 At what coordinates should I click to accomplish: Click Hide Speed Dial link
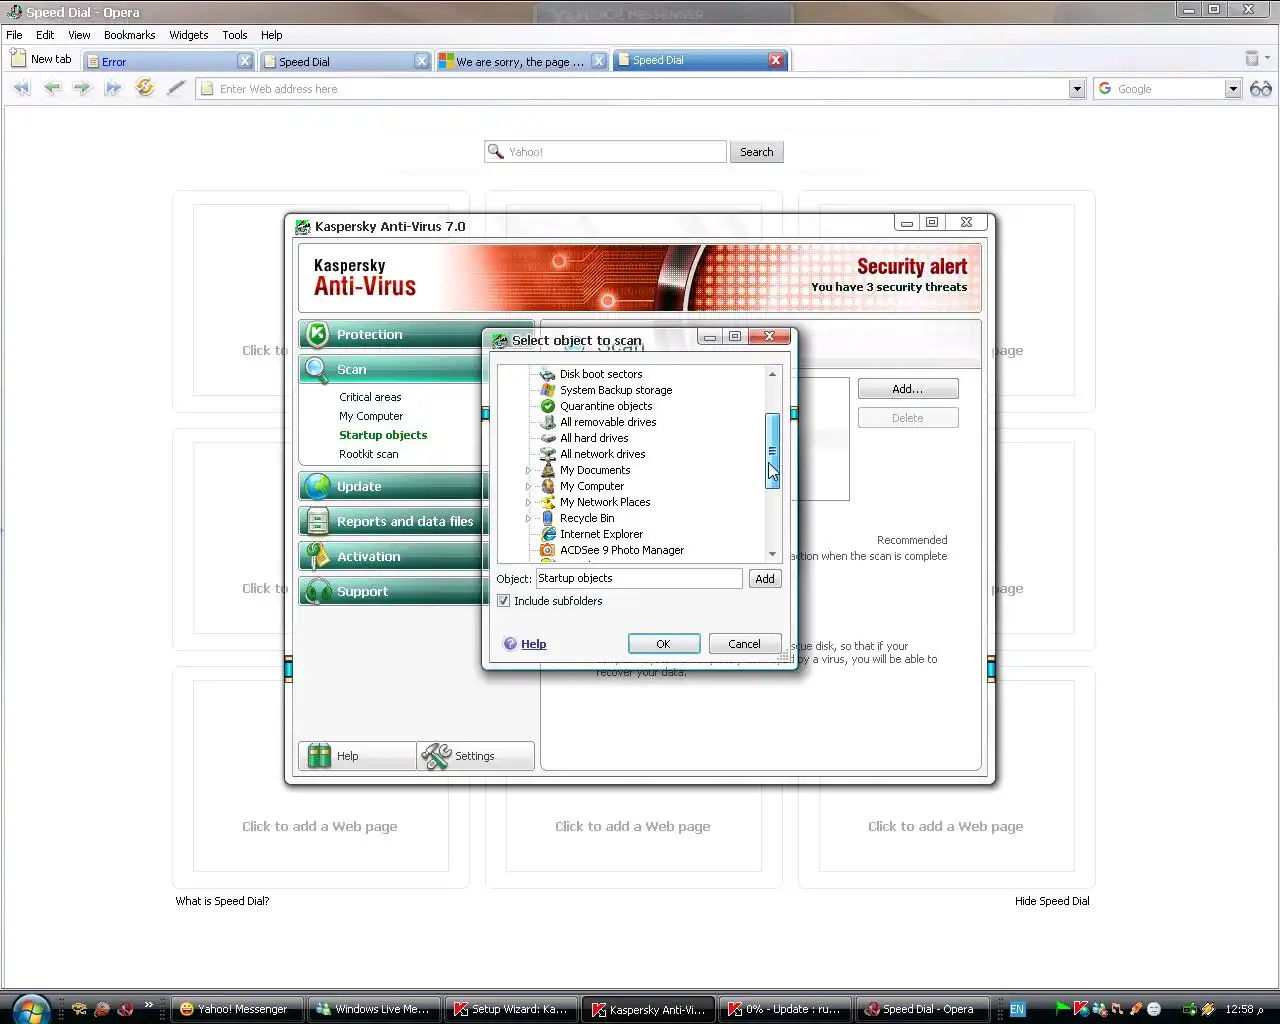pyautogui.click(x=1052, y=901)
